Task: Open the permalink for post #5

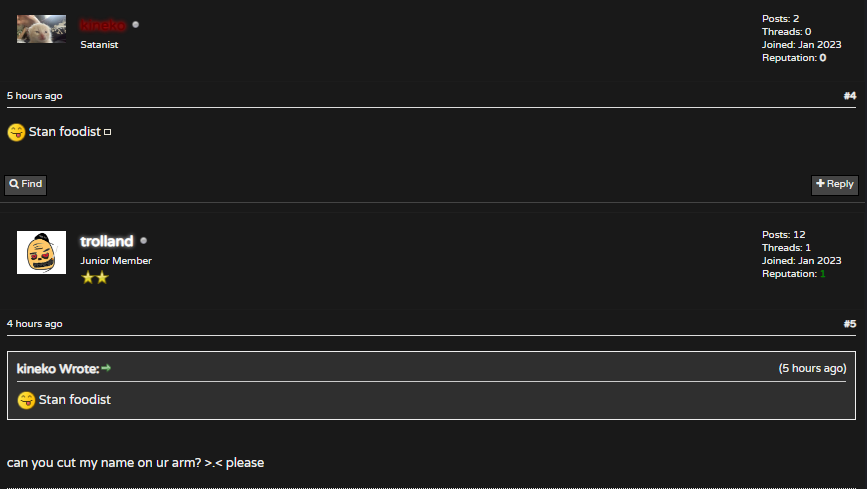Action: (x=849, y=324)
